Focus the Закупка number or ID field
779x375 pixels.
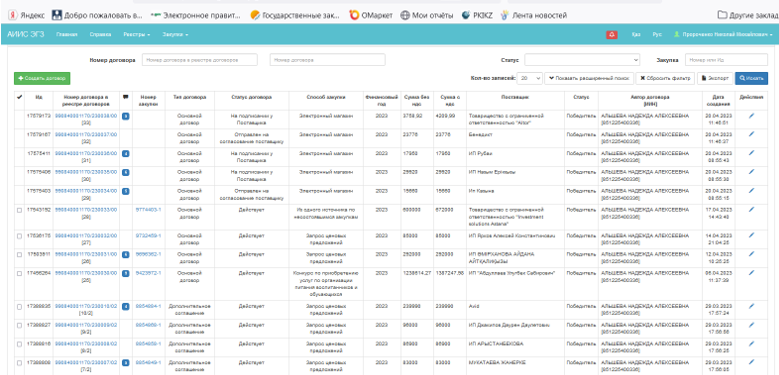pyautogui.click(x=726, y=60)
